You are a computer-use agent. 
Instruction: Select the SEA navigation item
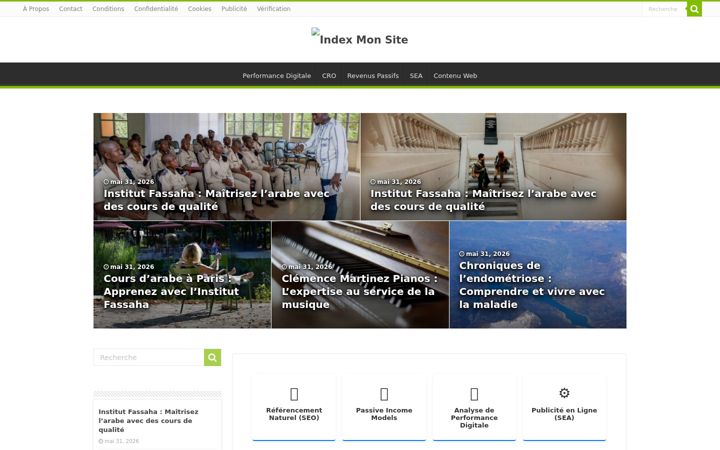click(x=416, y=76)
